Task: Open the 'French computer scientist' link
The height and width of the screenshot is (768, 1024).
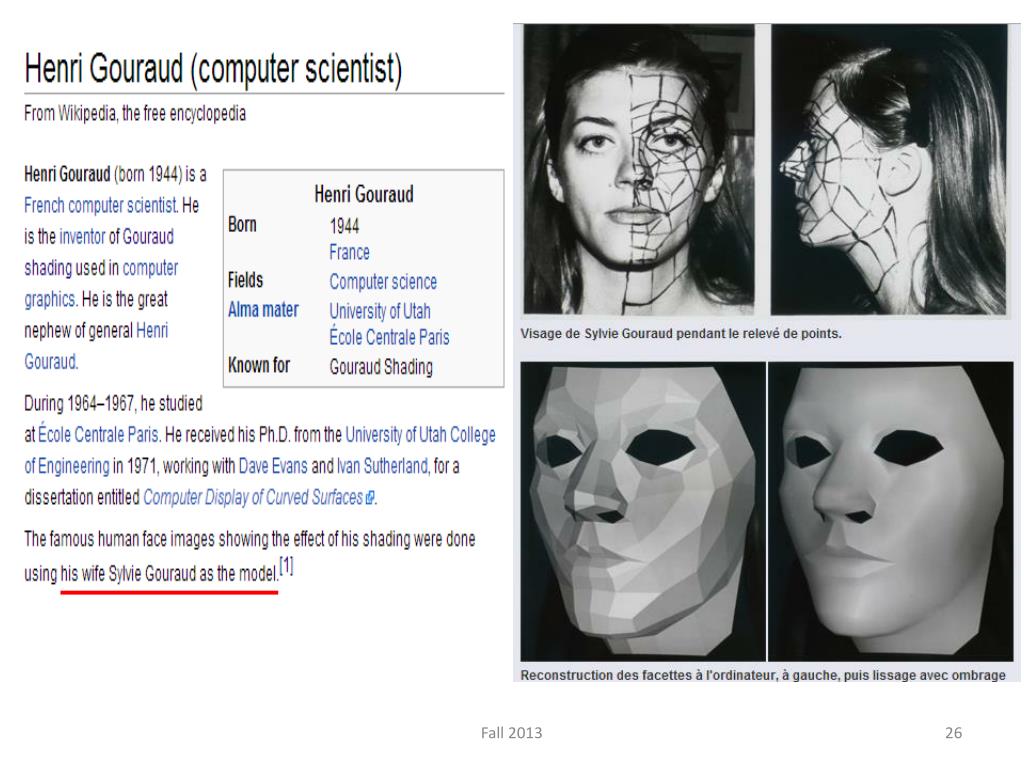Action: (x=101, y=205)
